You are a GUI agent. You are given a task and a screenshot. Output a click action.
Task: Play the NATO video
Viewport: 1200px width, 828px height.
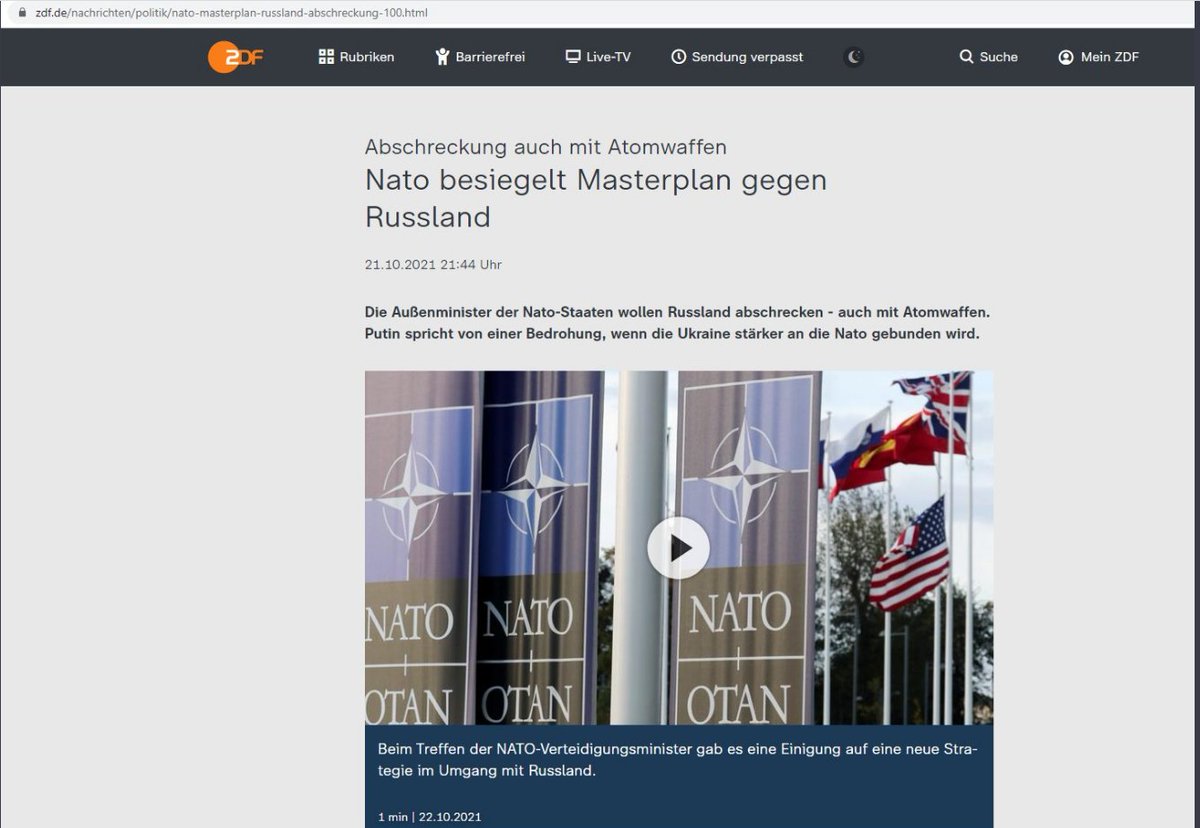(678, 548)
